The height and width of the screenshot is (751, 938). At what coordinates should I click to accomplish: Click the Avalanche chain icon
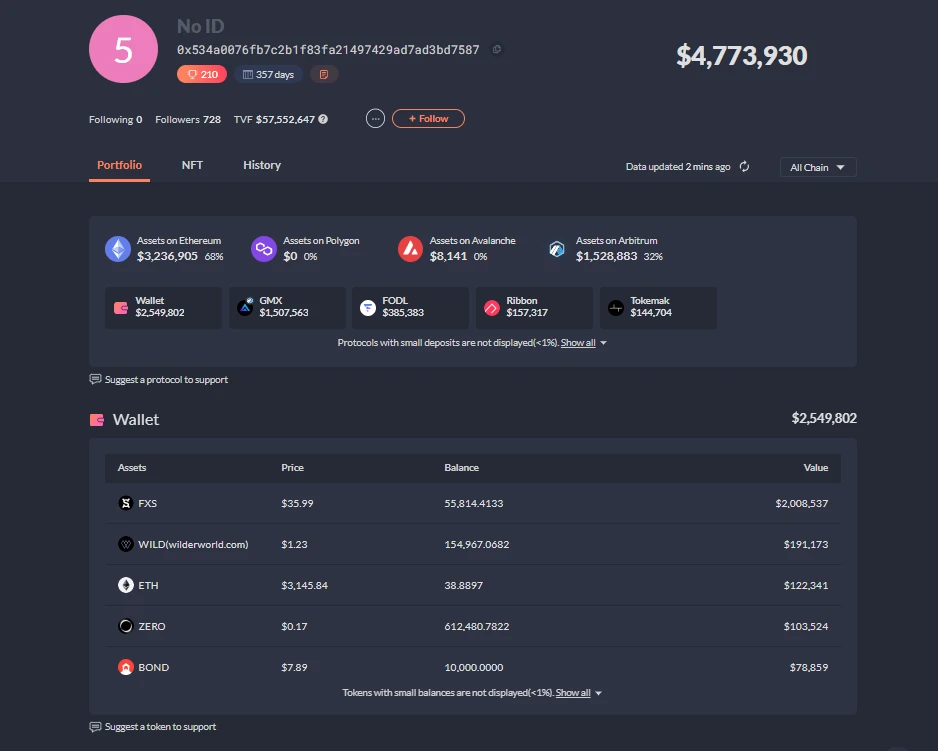point(410,249)
